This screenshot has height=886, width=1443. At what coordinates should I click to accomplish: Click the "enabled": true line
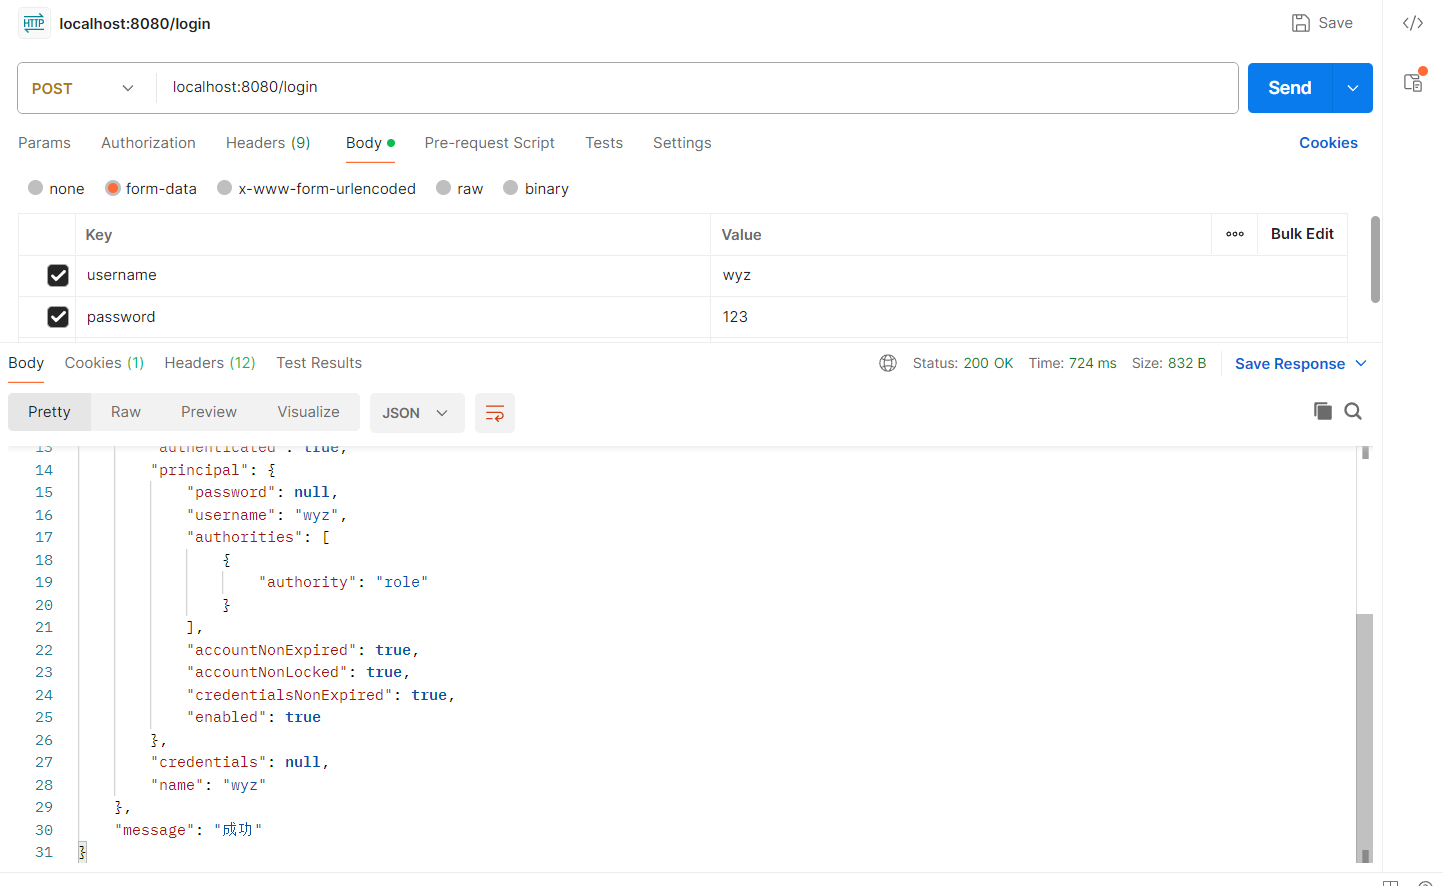click(254, 717)
